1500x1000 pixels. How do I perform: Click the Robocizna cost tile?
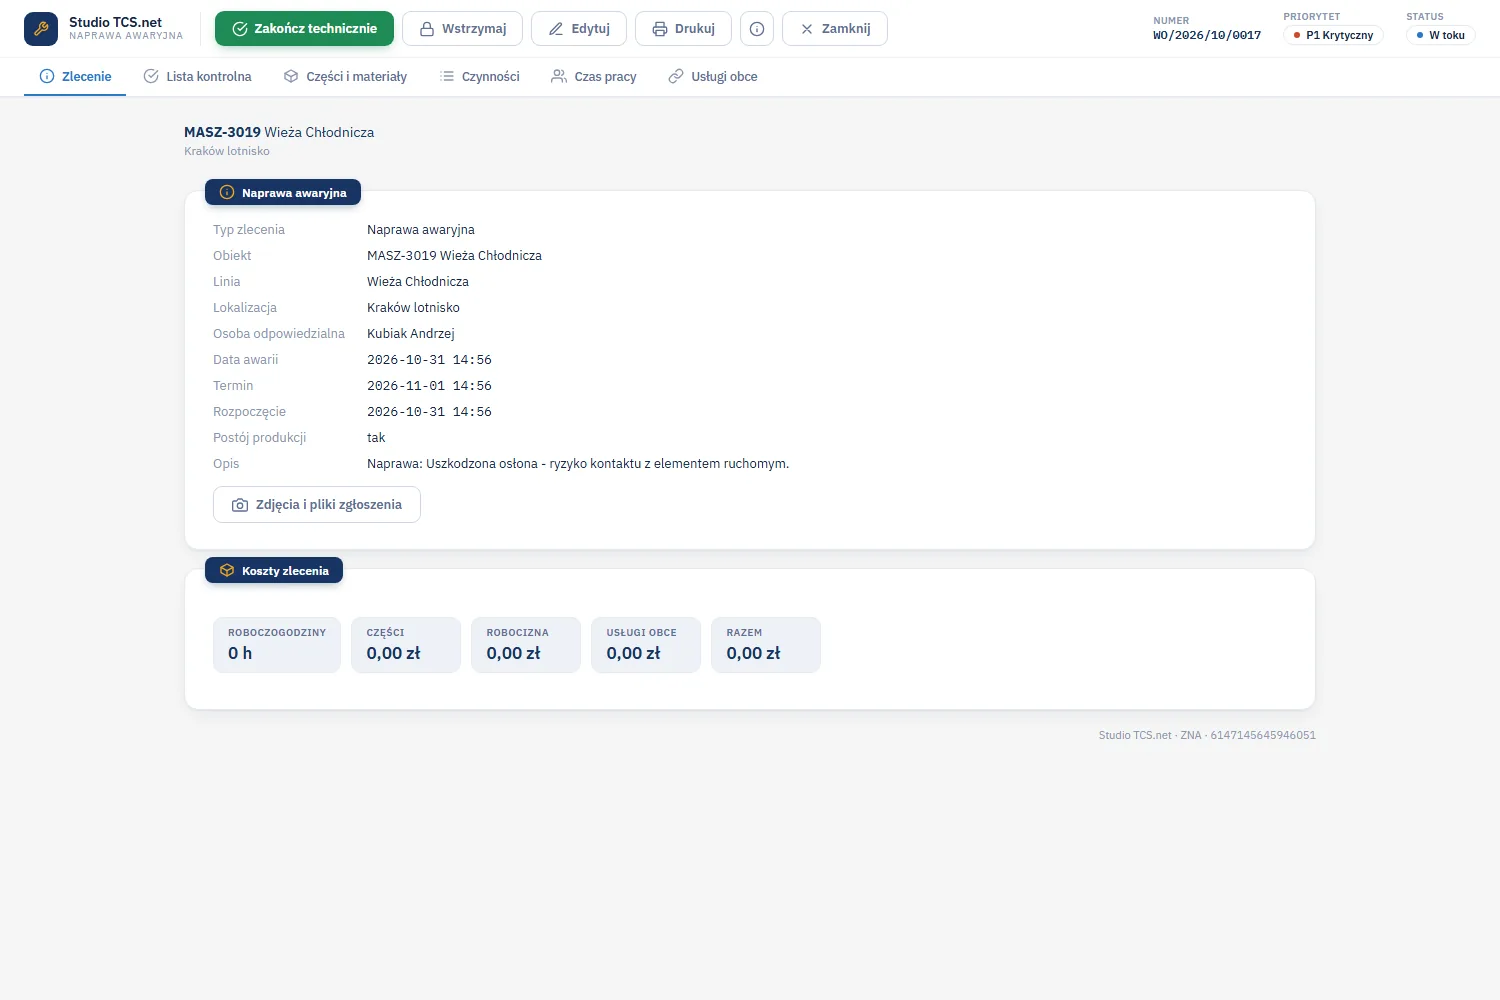point(526,645)
